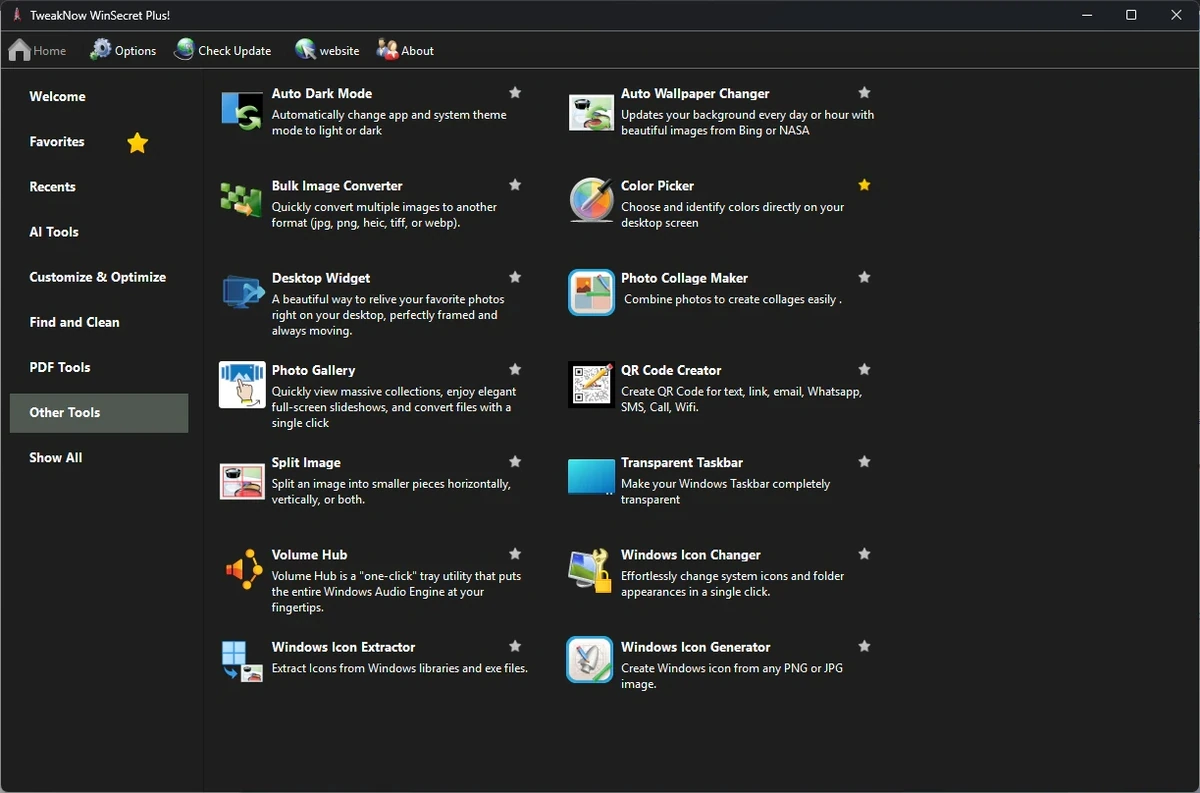The image size is (1200, 793).
Task: Toggle favorite star for Photo Gallery
Action: [x=515, y=370]
